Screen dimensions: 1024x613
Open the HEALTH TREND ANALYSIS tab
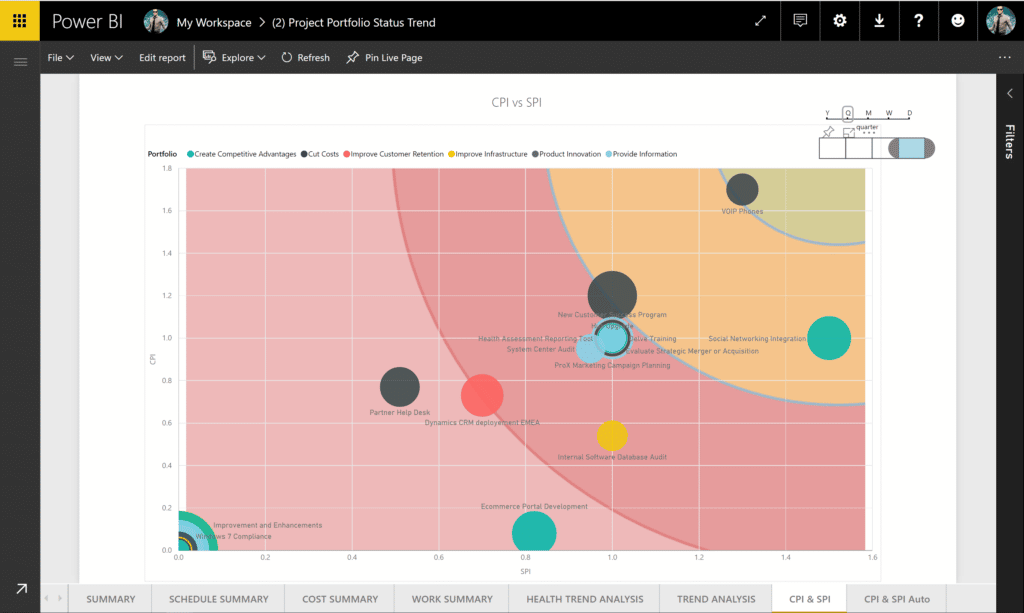584,599
